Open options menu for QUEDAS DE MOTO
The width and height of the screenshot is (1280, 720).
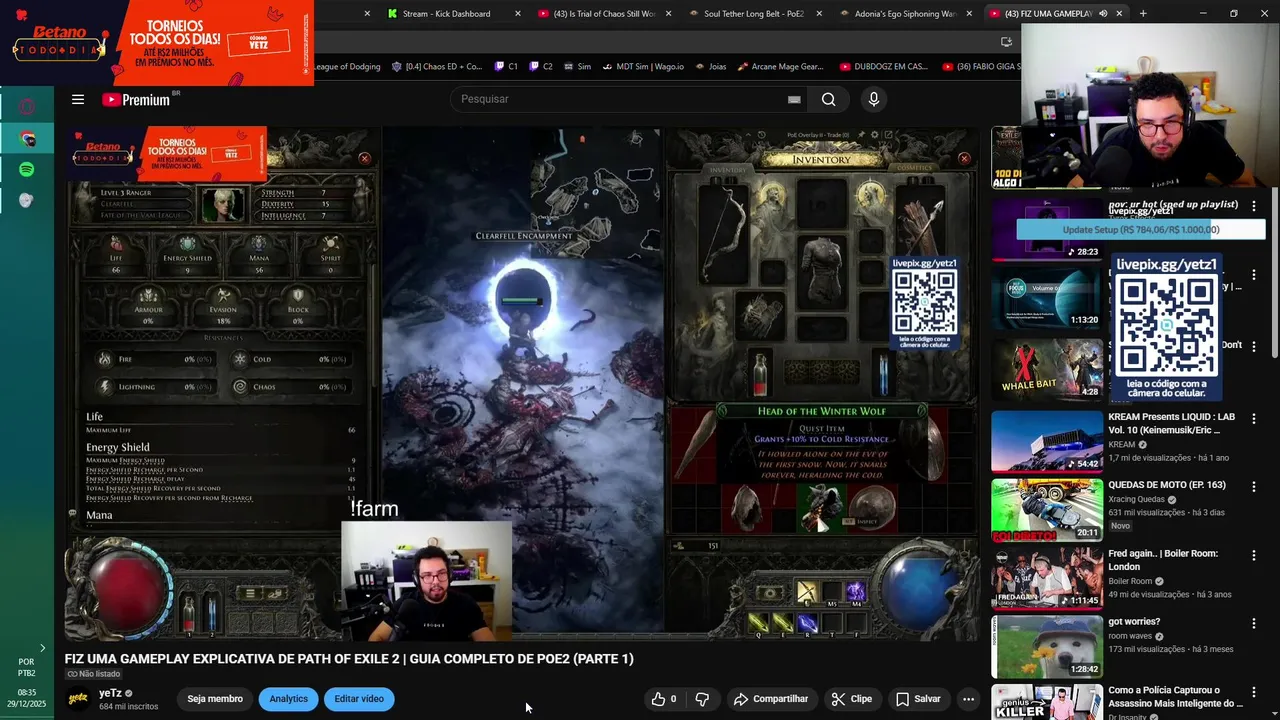1254,486
